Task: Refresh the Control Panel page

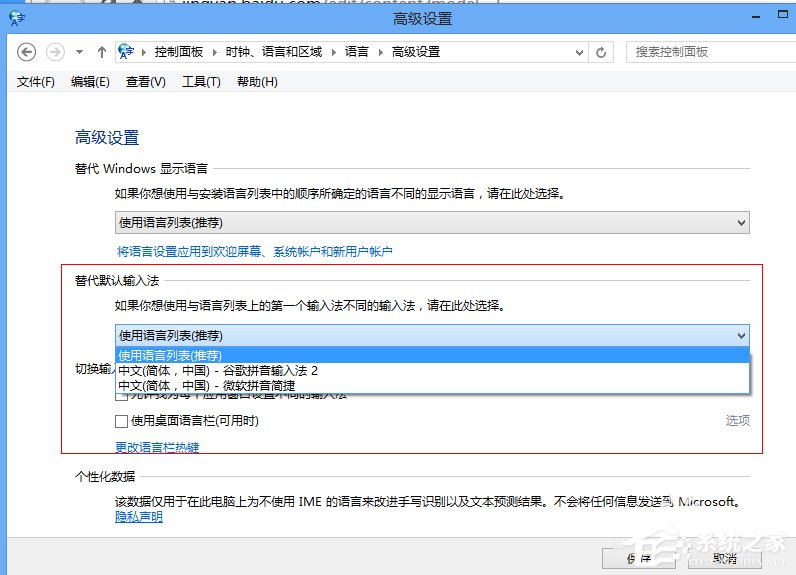Action: point(601,52)
